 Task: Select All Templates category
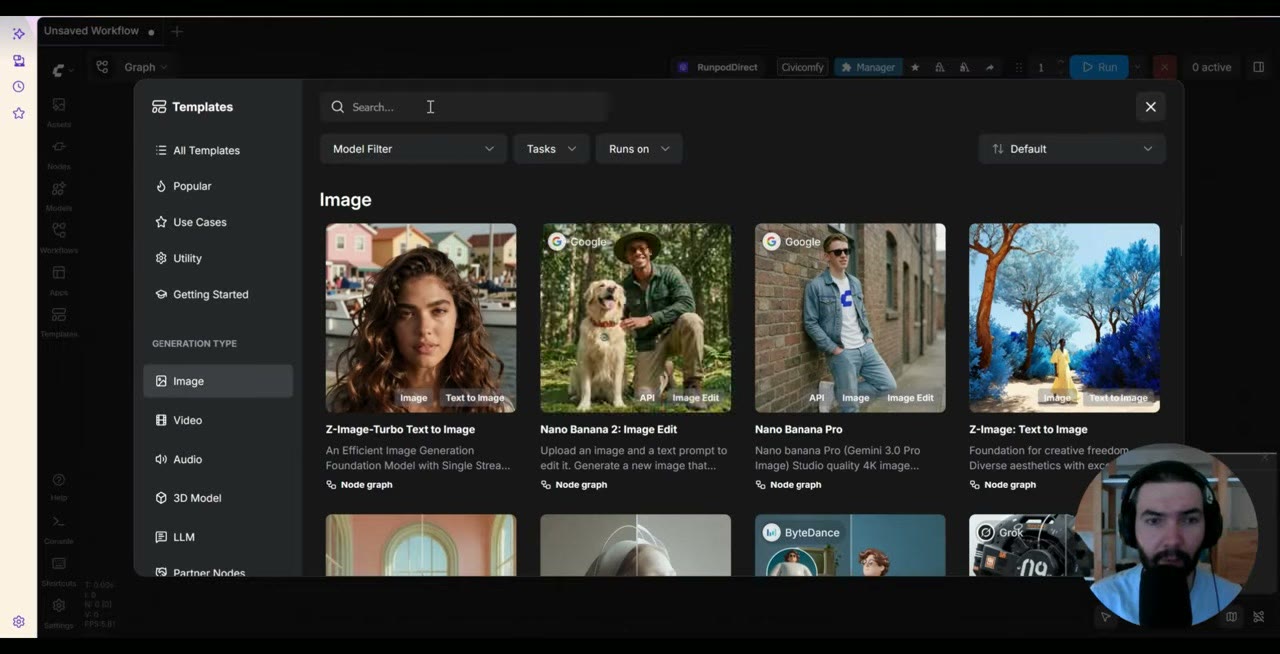click(218, 150)
